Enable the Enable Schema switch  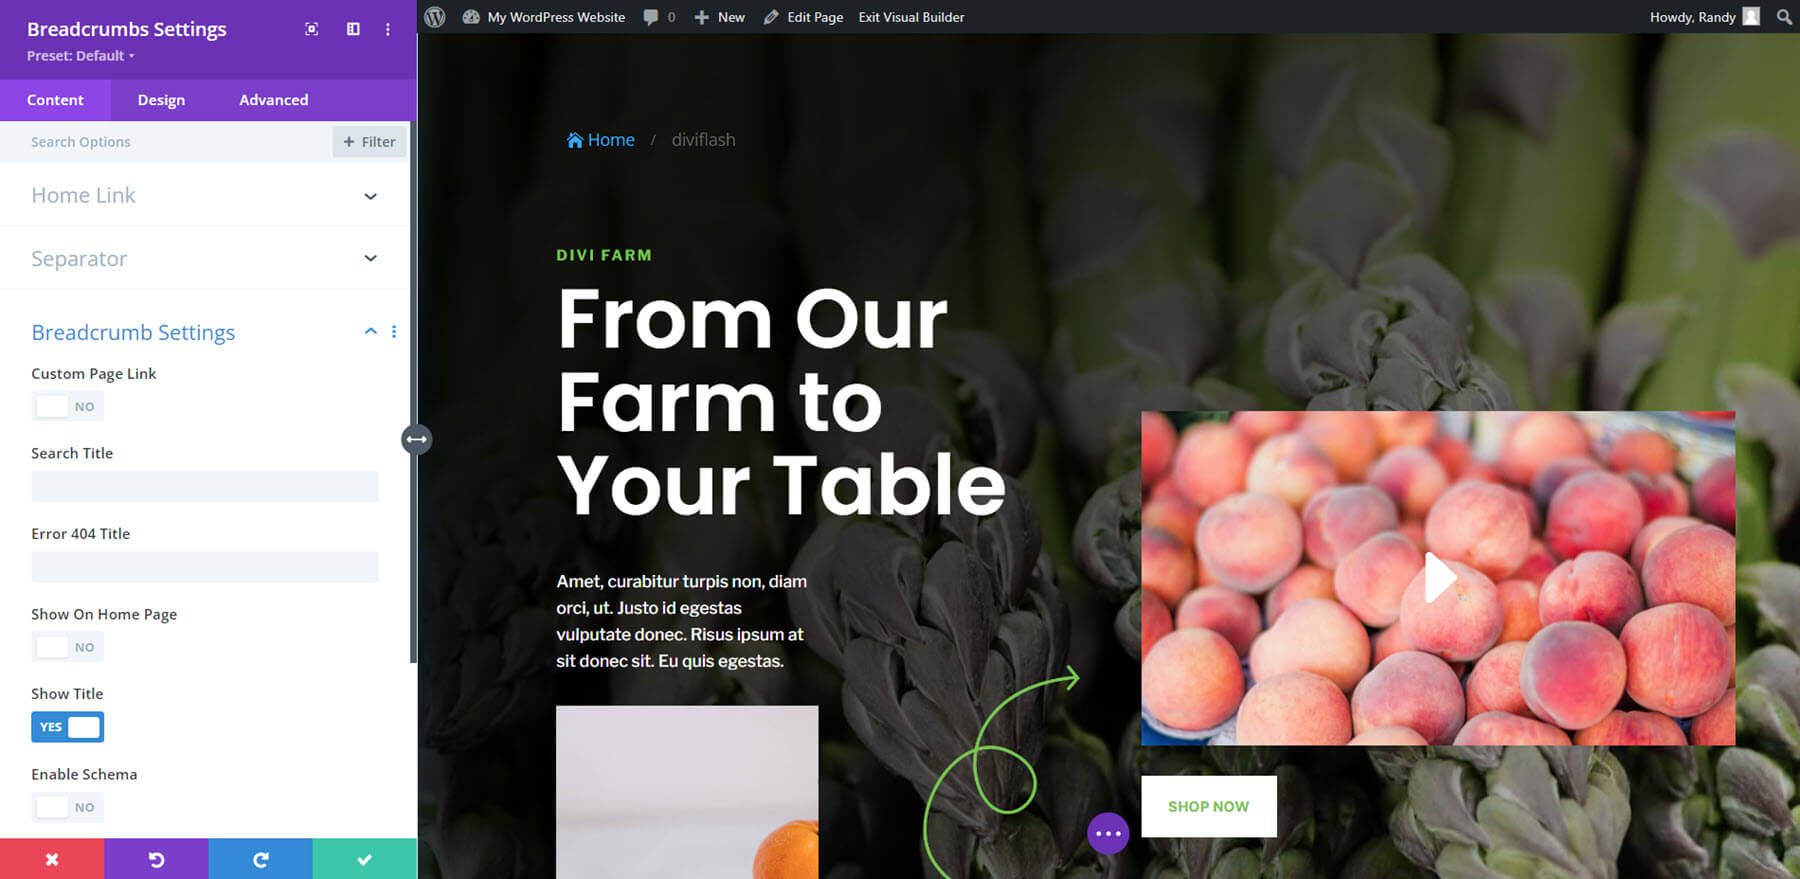click(67, 807)
